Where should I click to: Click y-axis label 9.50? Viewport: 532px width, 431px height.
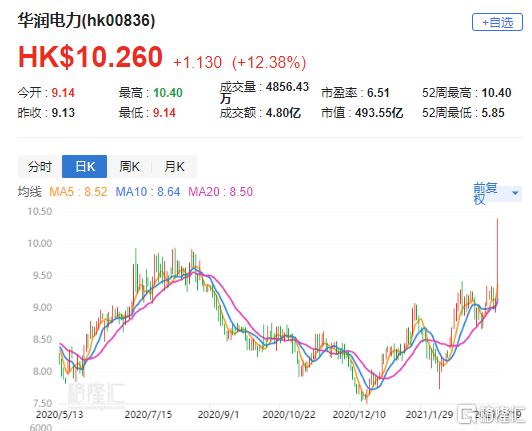click(x=42, y=275)
